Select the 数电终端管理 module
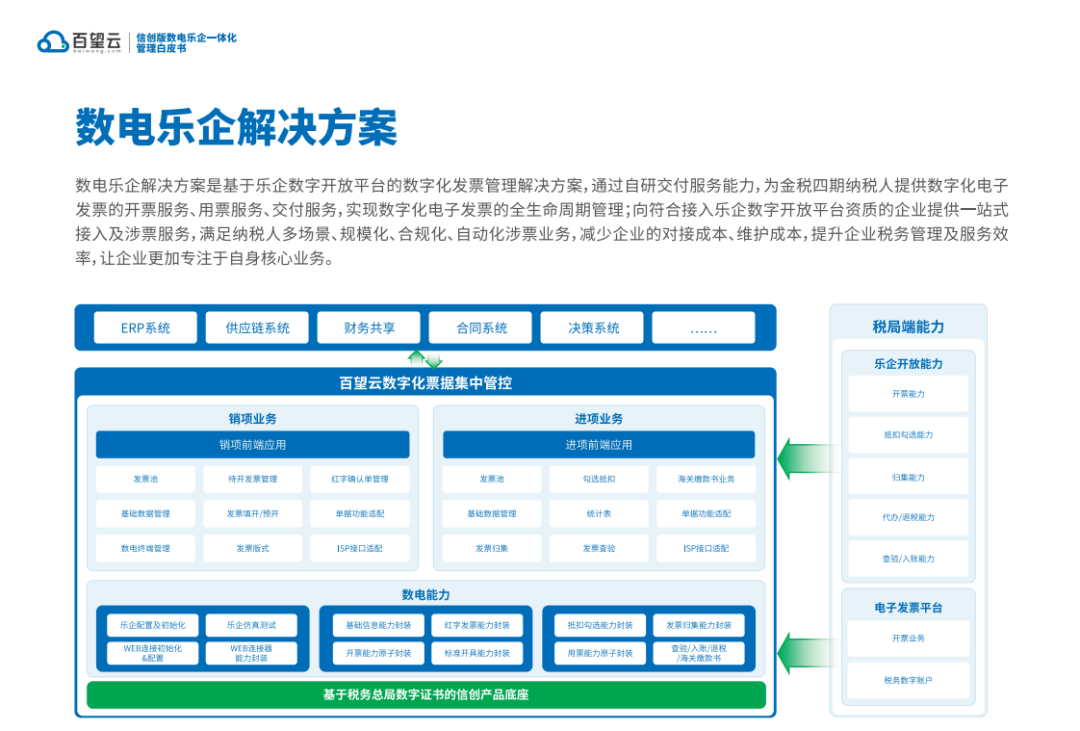This screenshot has width=1080, height=731. [144, 548]
